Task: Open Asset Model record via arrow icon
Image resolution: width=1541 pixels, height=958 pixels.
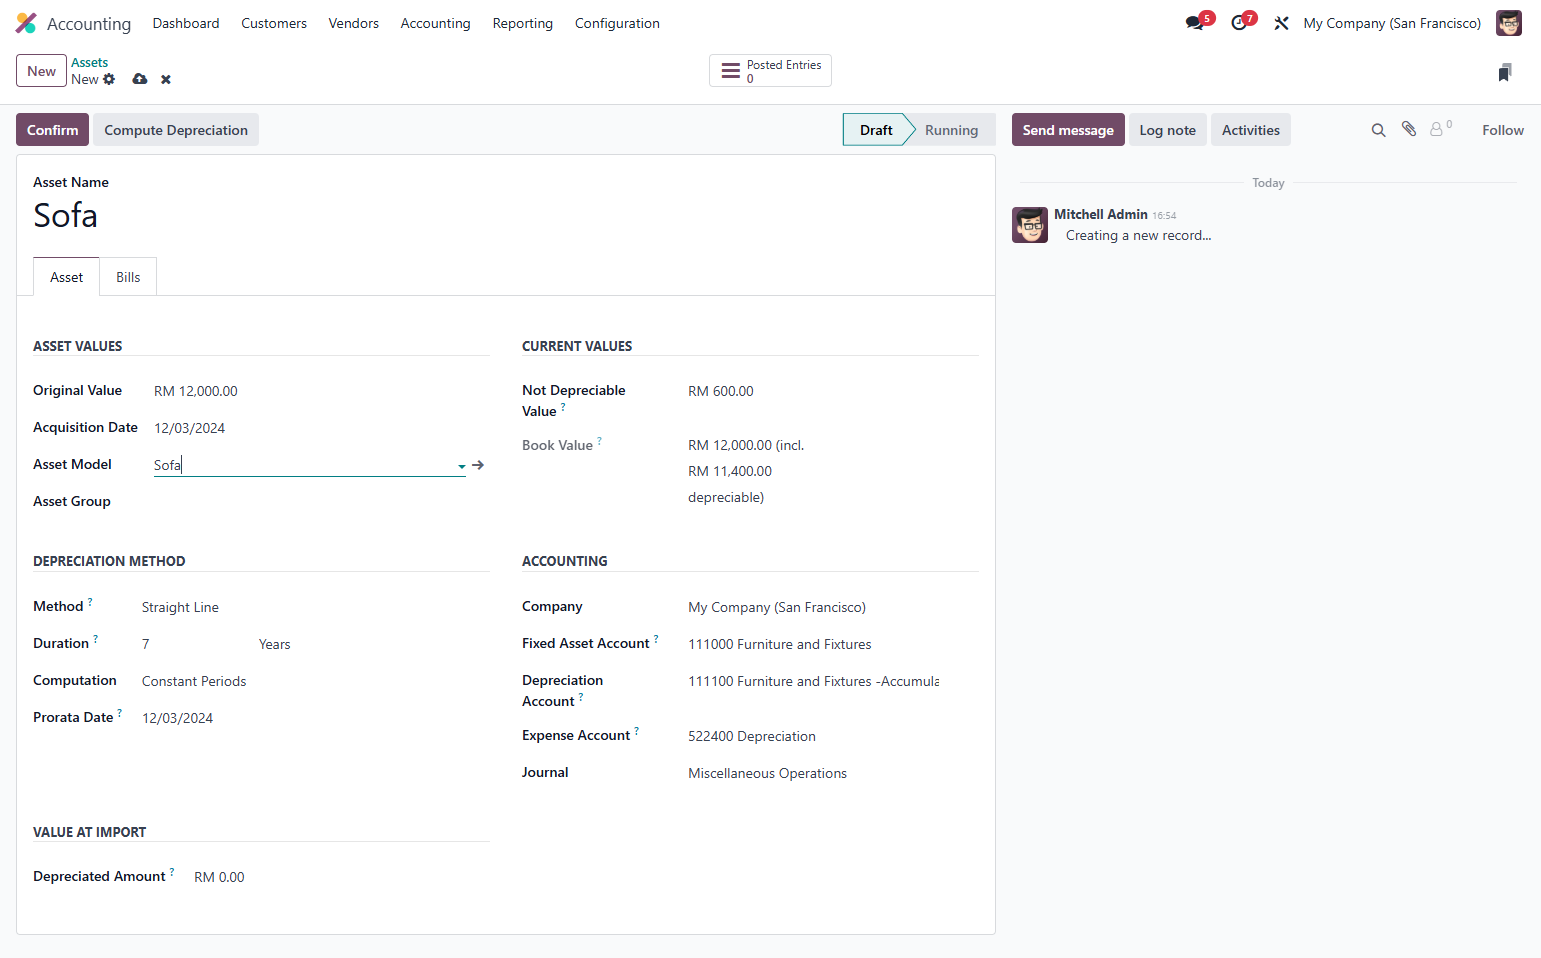Action: coord(478,465)
